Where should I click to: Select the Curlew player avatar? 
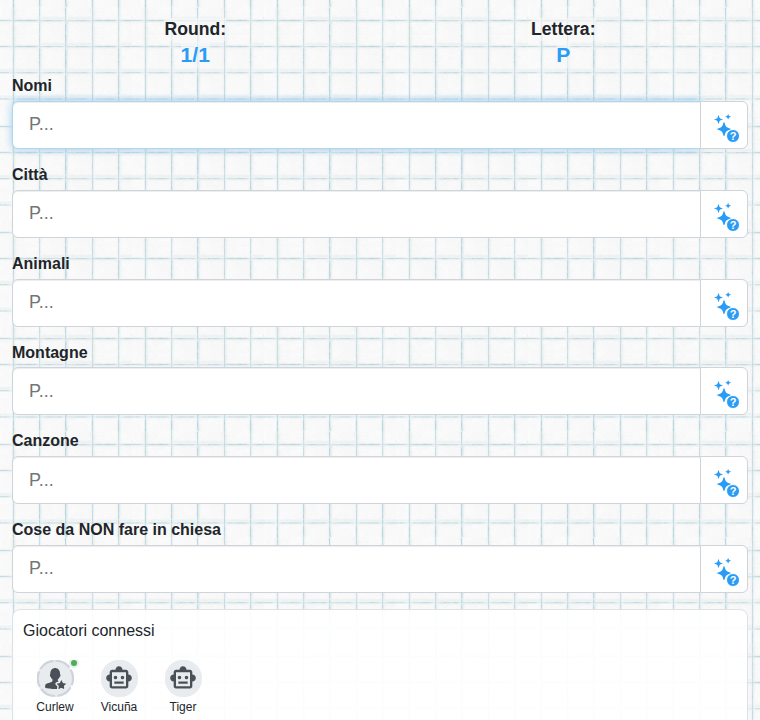coord(55,678)
